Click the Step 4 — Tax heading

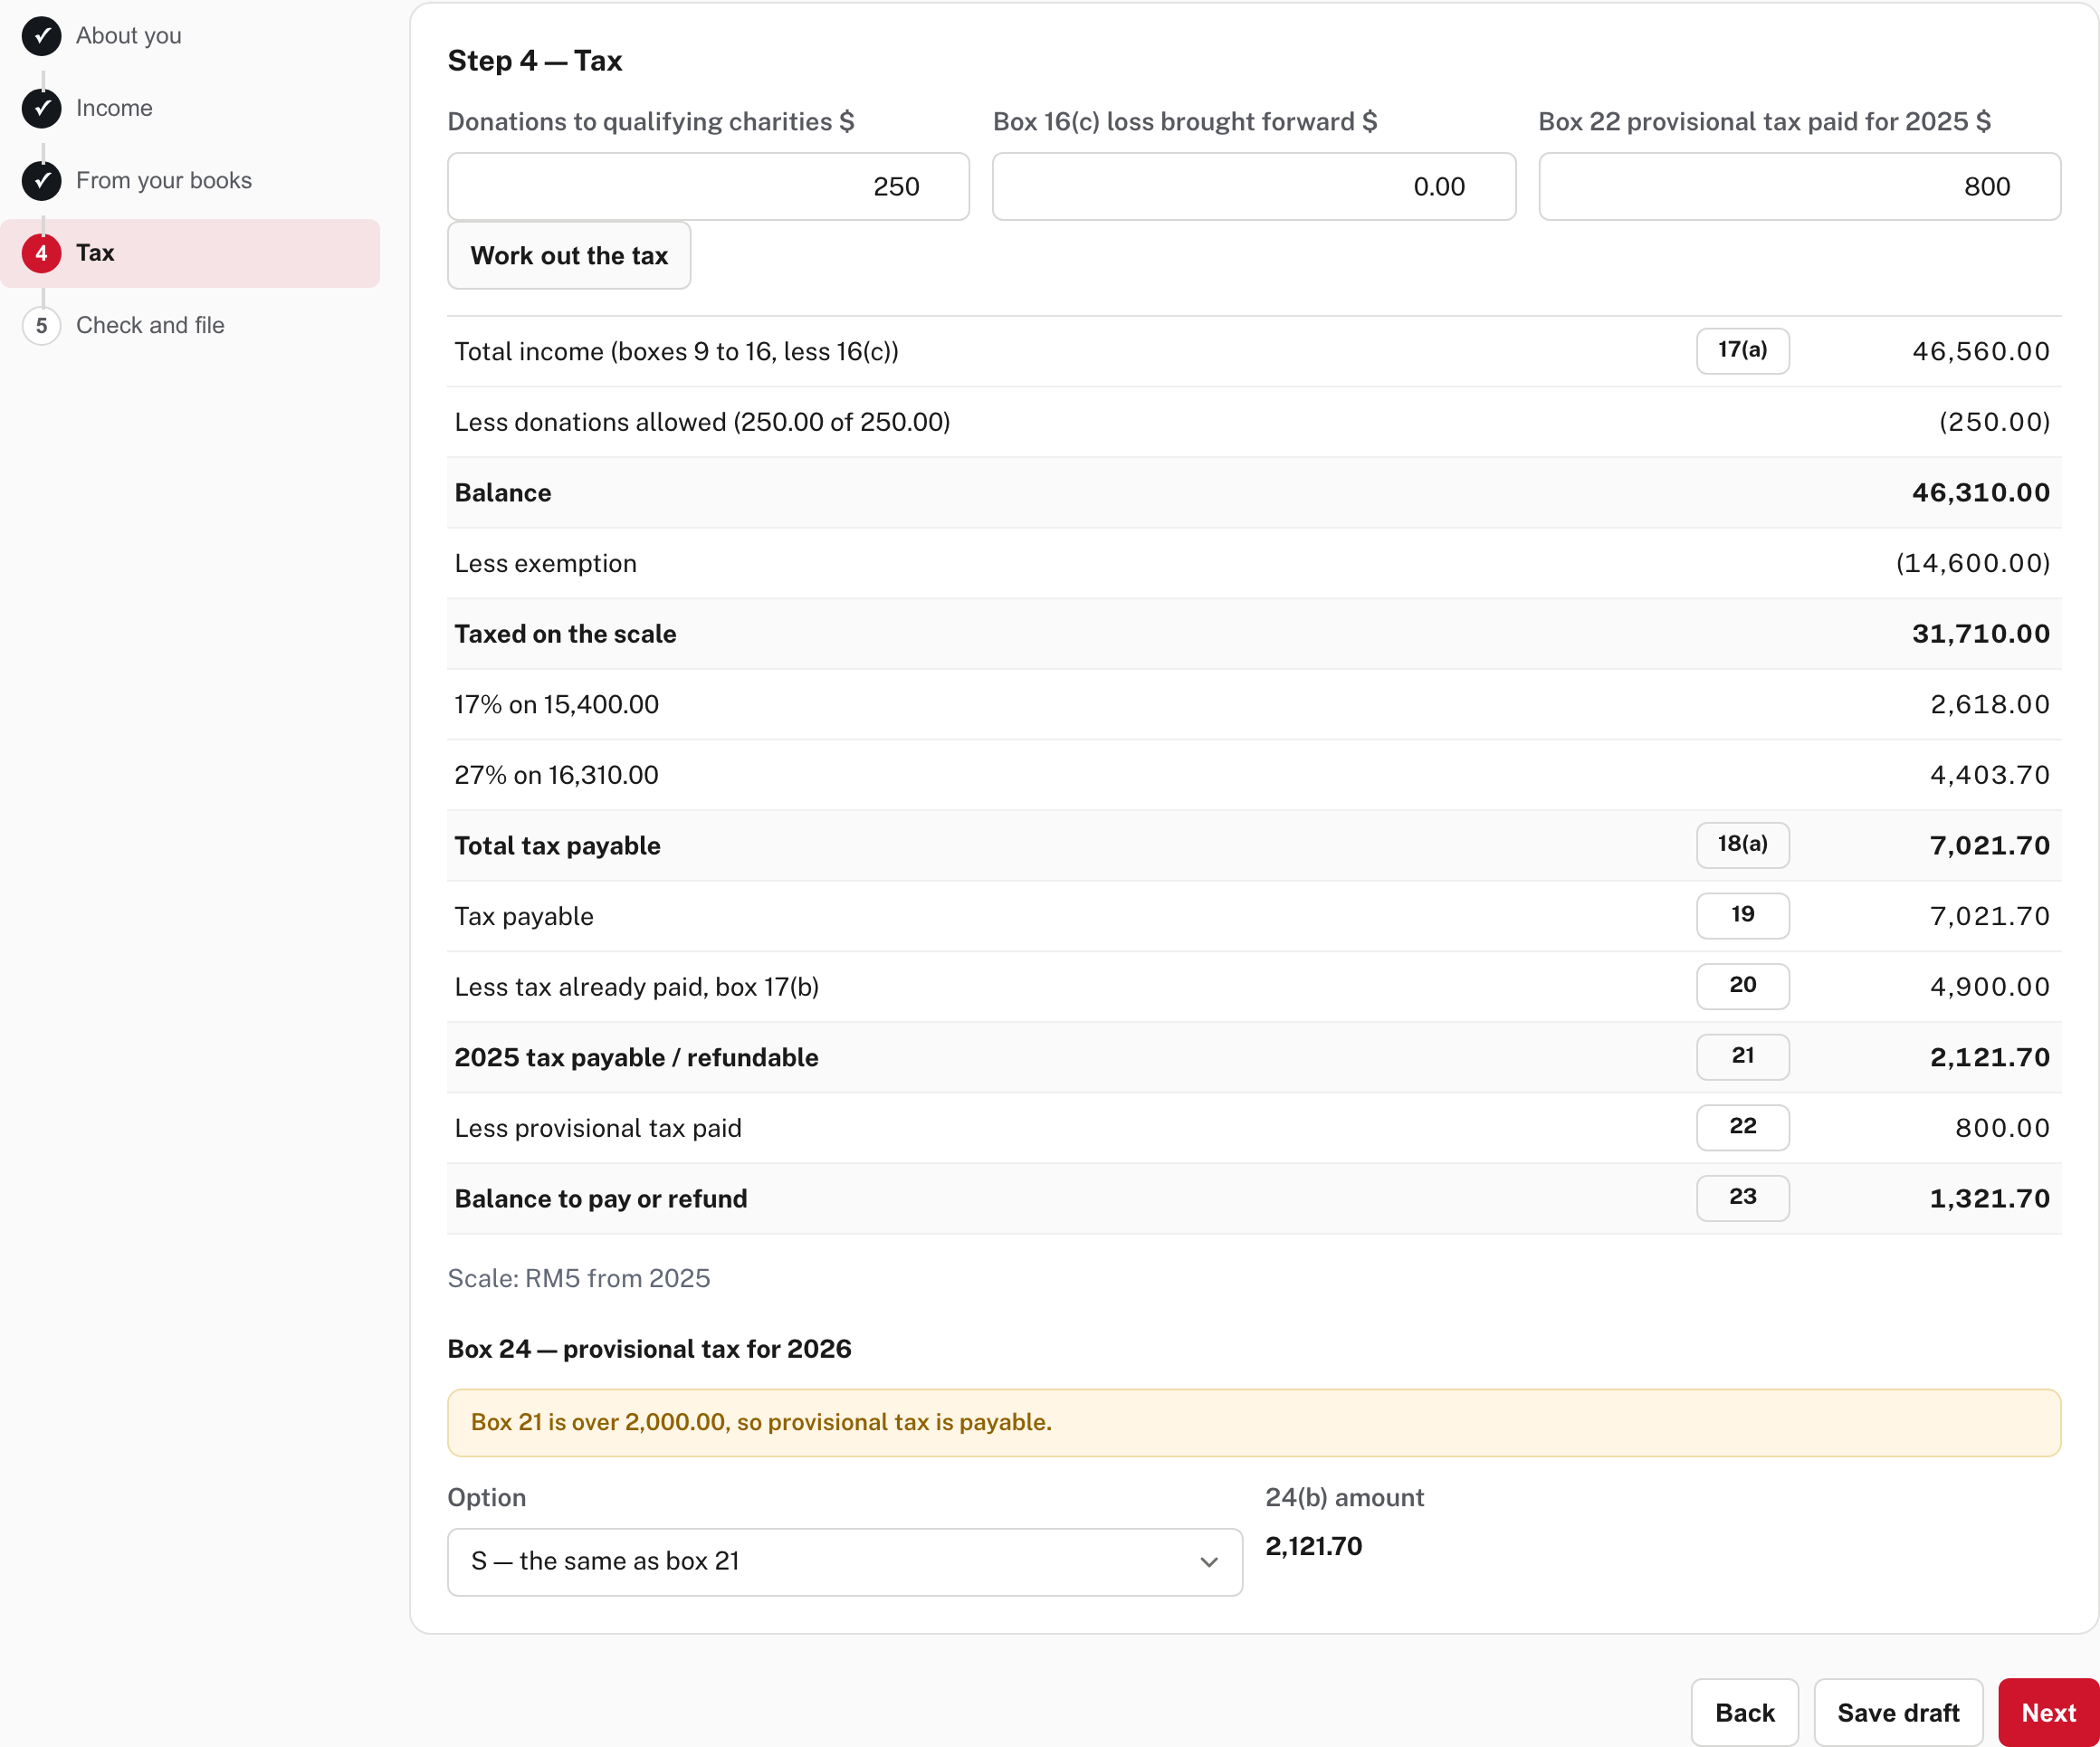tap(535, 61)
